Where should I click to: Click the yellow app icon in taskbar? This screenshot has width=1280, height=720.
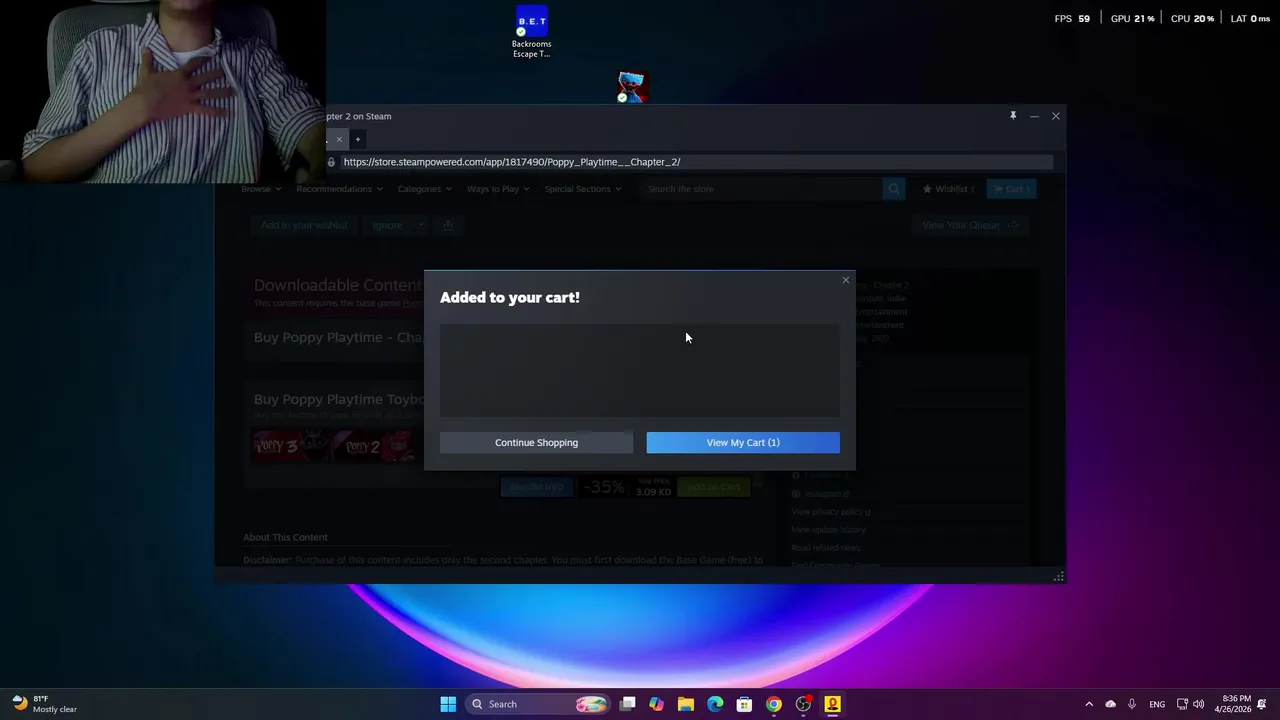tap(832, 704)
